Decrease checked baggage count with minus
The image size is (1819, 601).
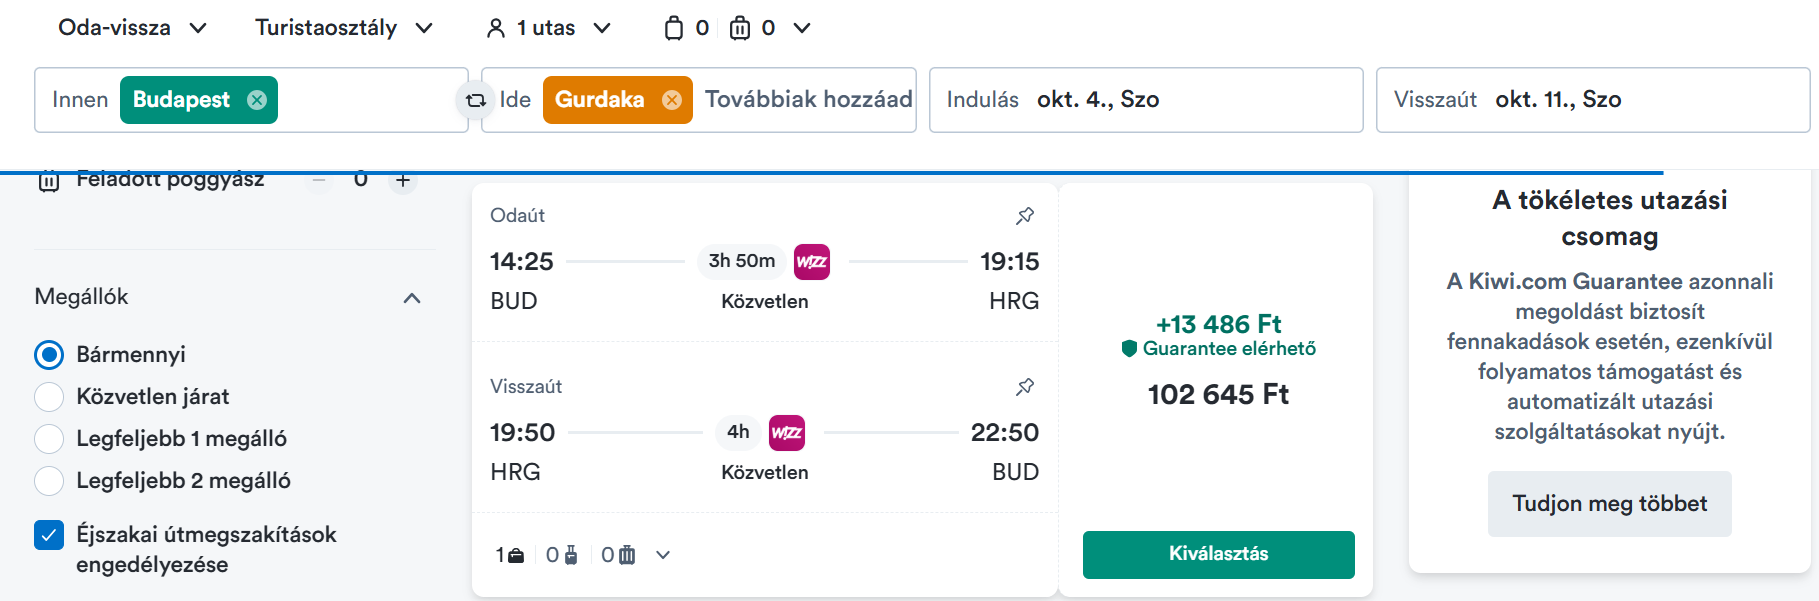pos(319,181)
